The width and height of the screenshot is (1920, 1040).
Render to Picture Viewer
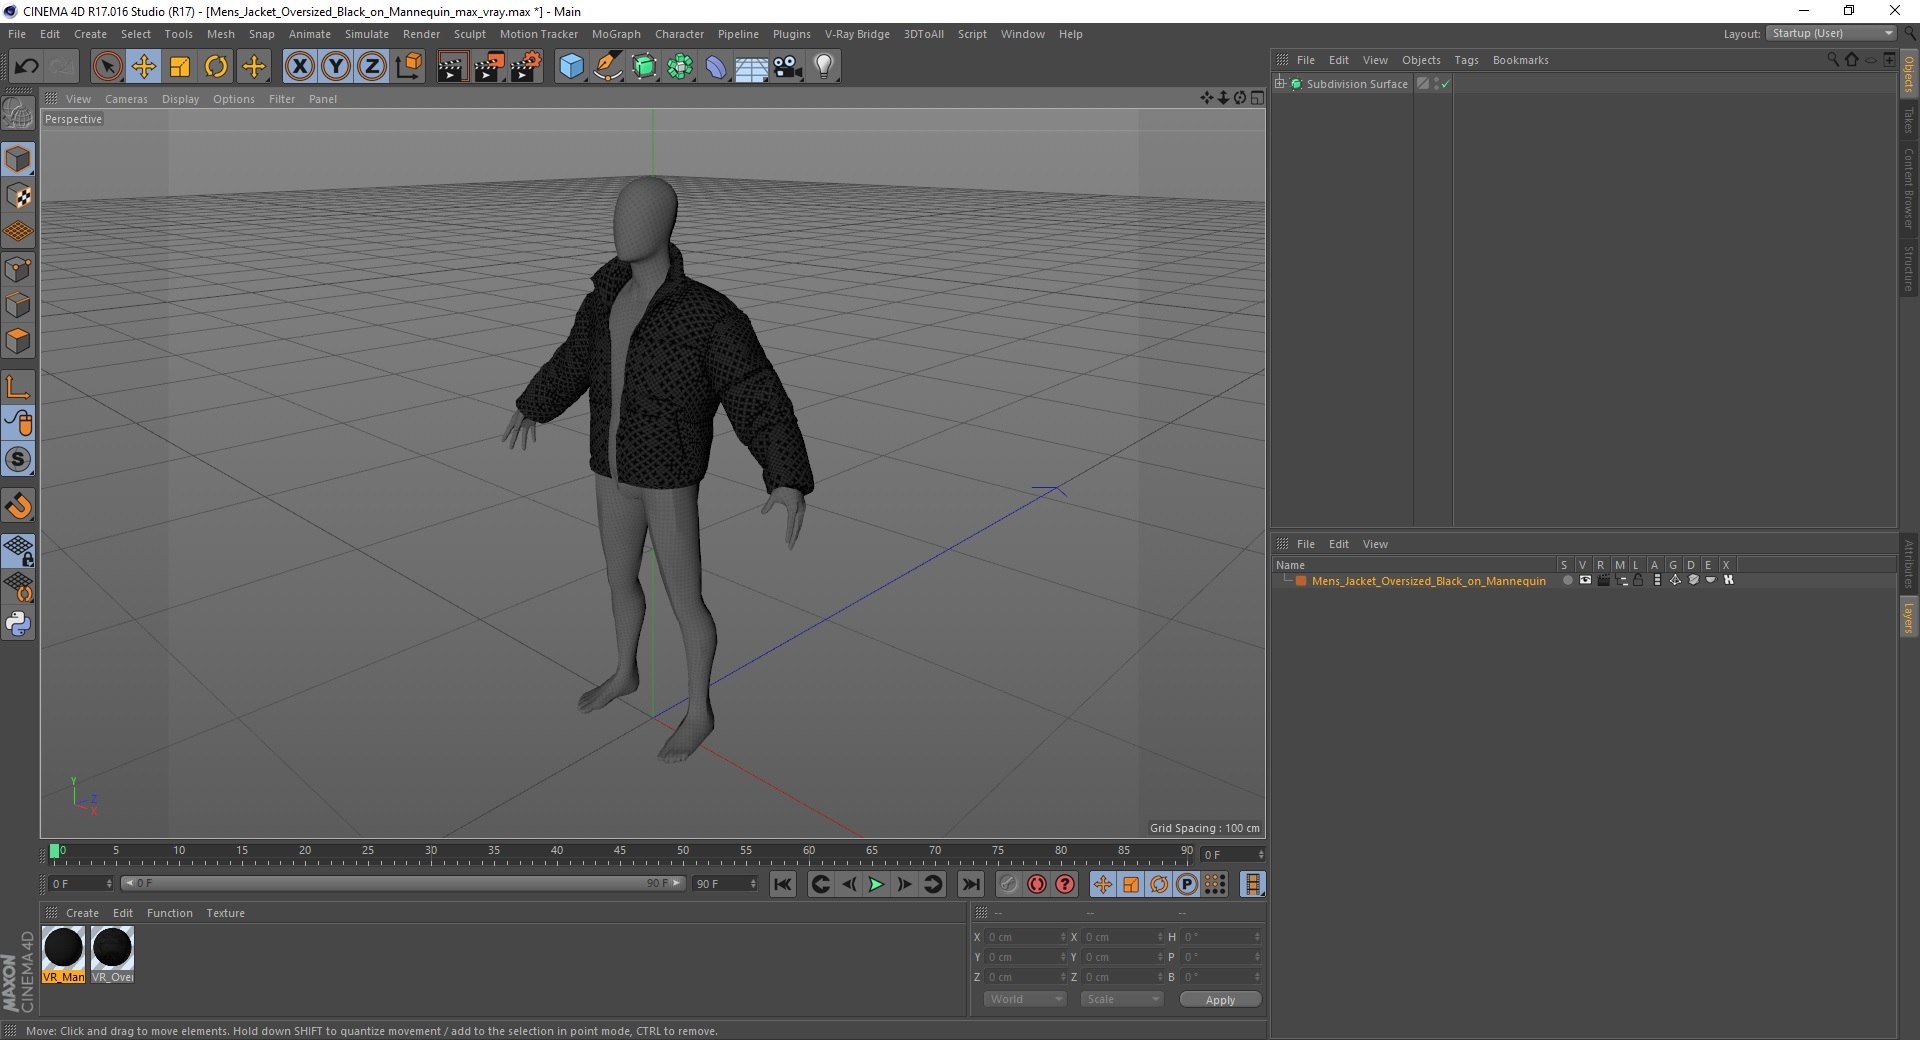tap(489, 67)
